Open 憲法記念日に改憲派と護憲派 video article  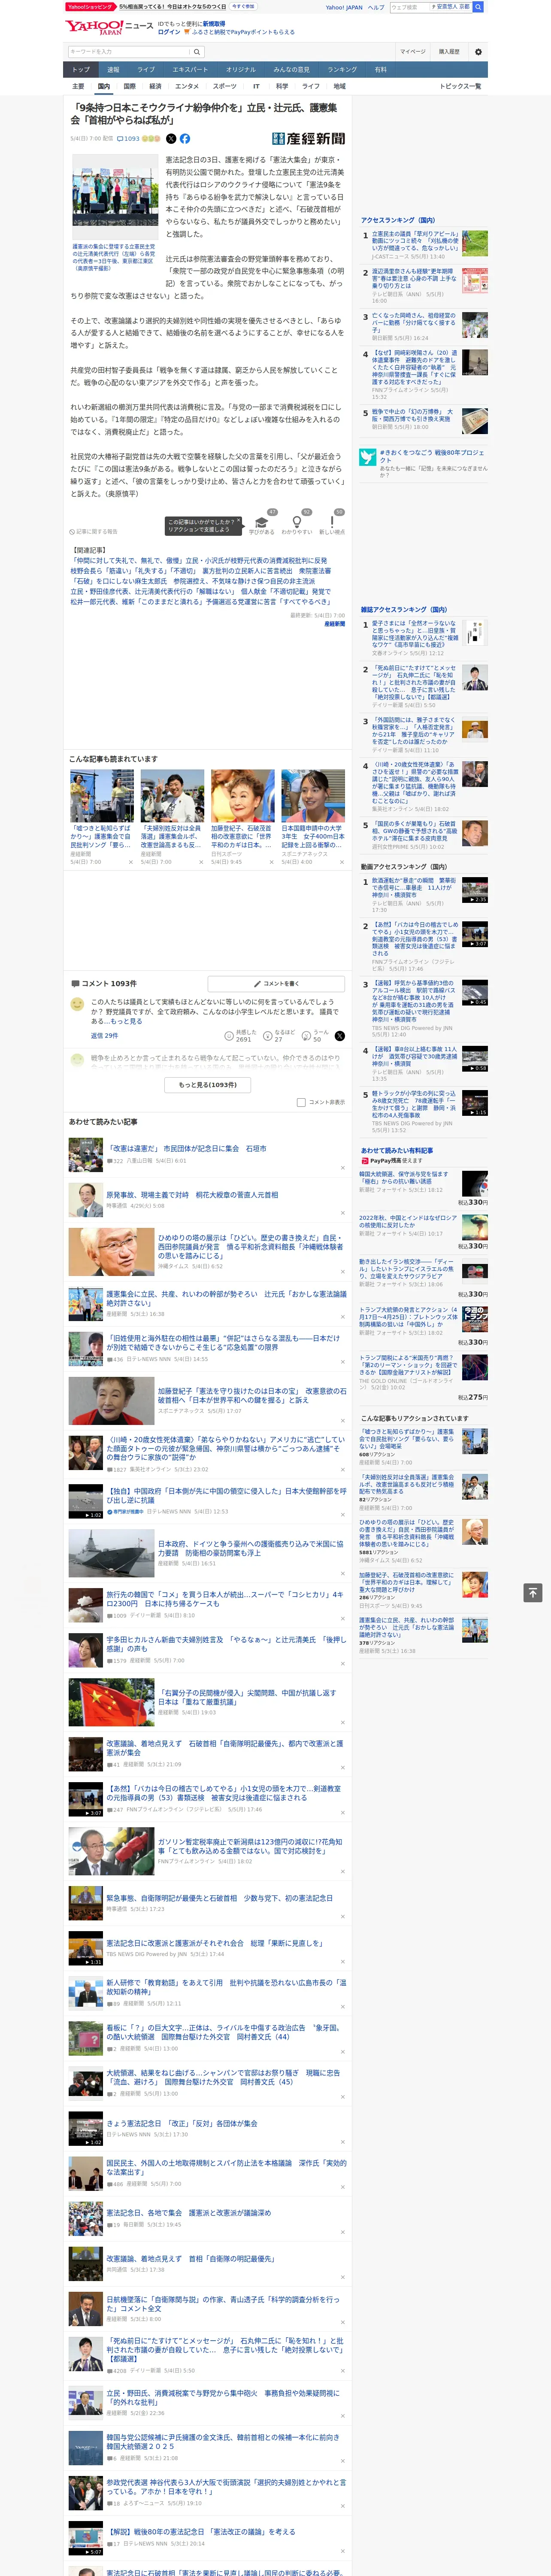(x=214, y=1943)
